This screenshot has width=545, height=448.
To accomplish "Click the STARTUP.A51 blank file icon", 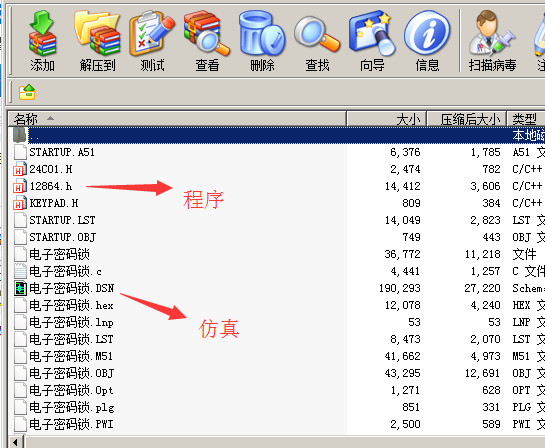I will (x=20, y=152).
